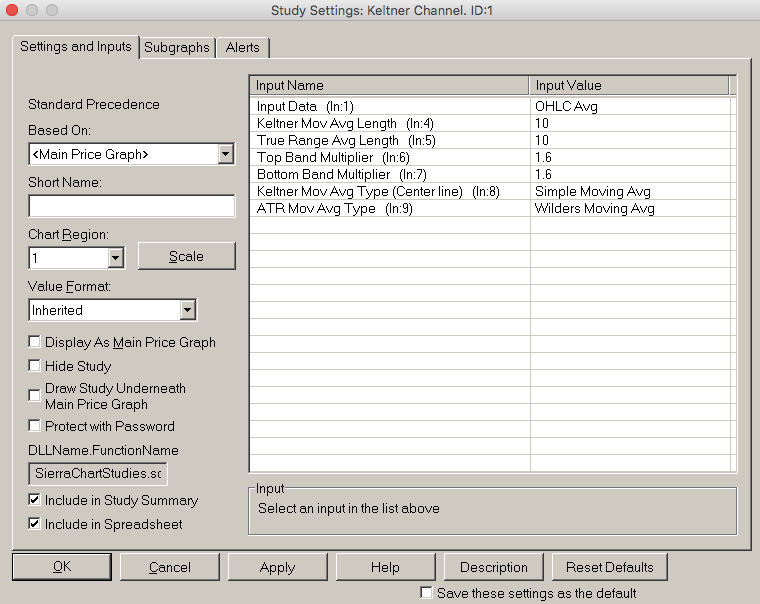Click the OK button
Screen dimensions: 760x604
[62, 567]
